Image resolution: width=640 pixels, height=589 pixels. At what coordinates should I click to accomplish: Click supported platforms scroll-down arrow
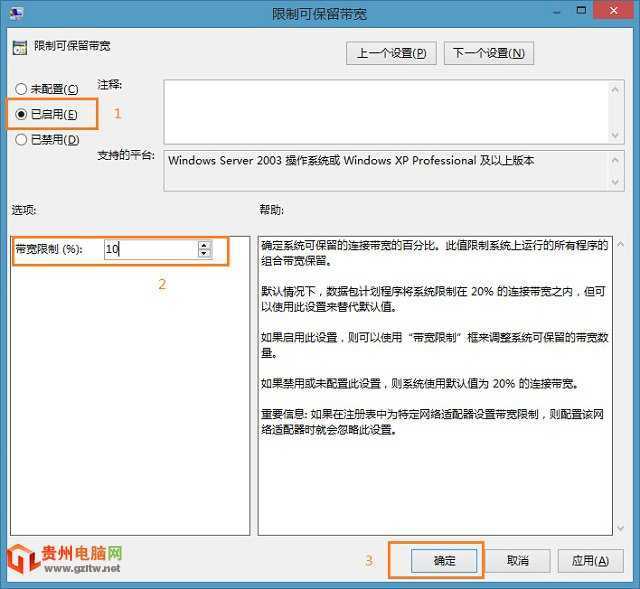(x=616, y=182)
